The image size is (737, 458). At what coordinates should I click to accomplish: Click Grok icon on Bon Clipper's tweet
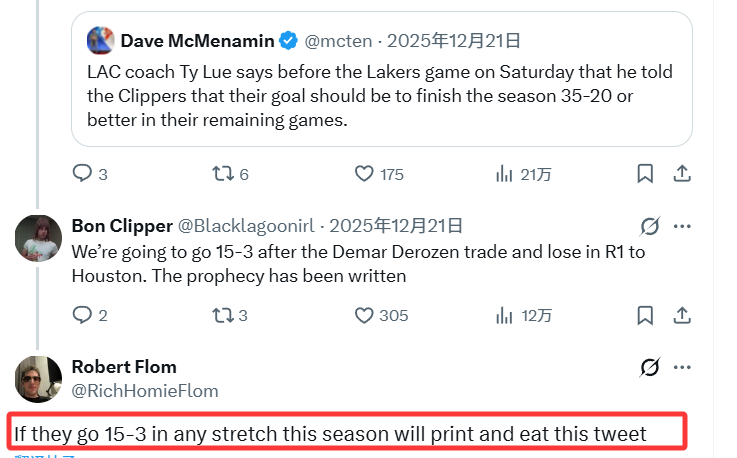click(650, 226)
